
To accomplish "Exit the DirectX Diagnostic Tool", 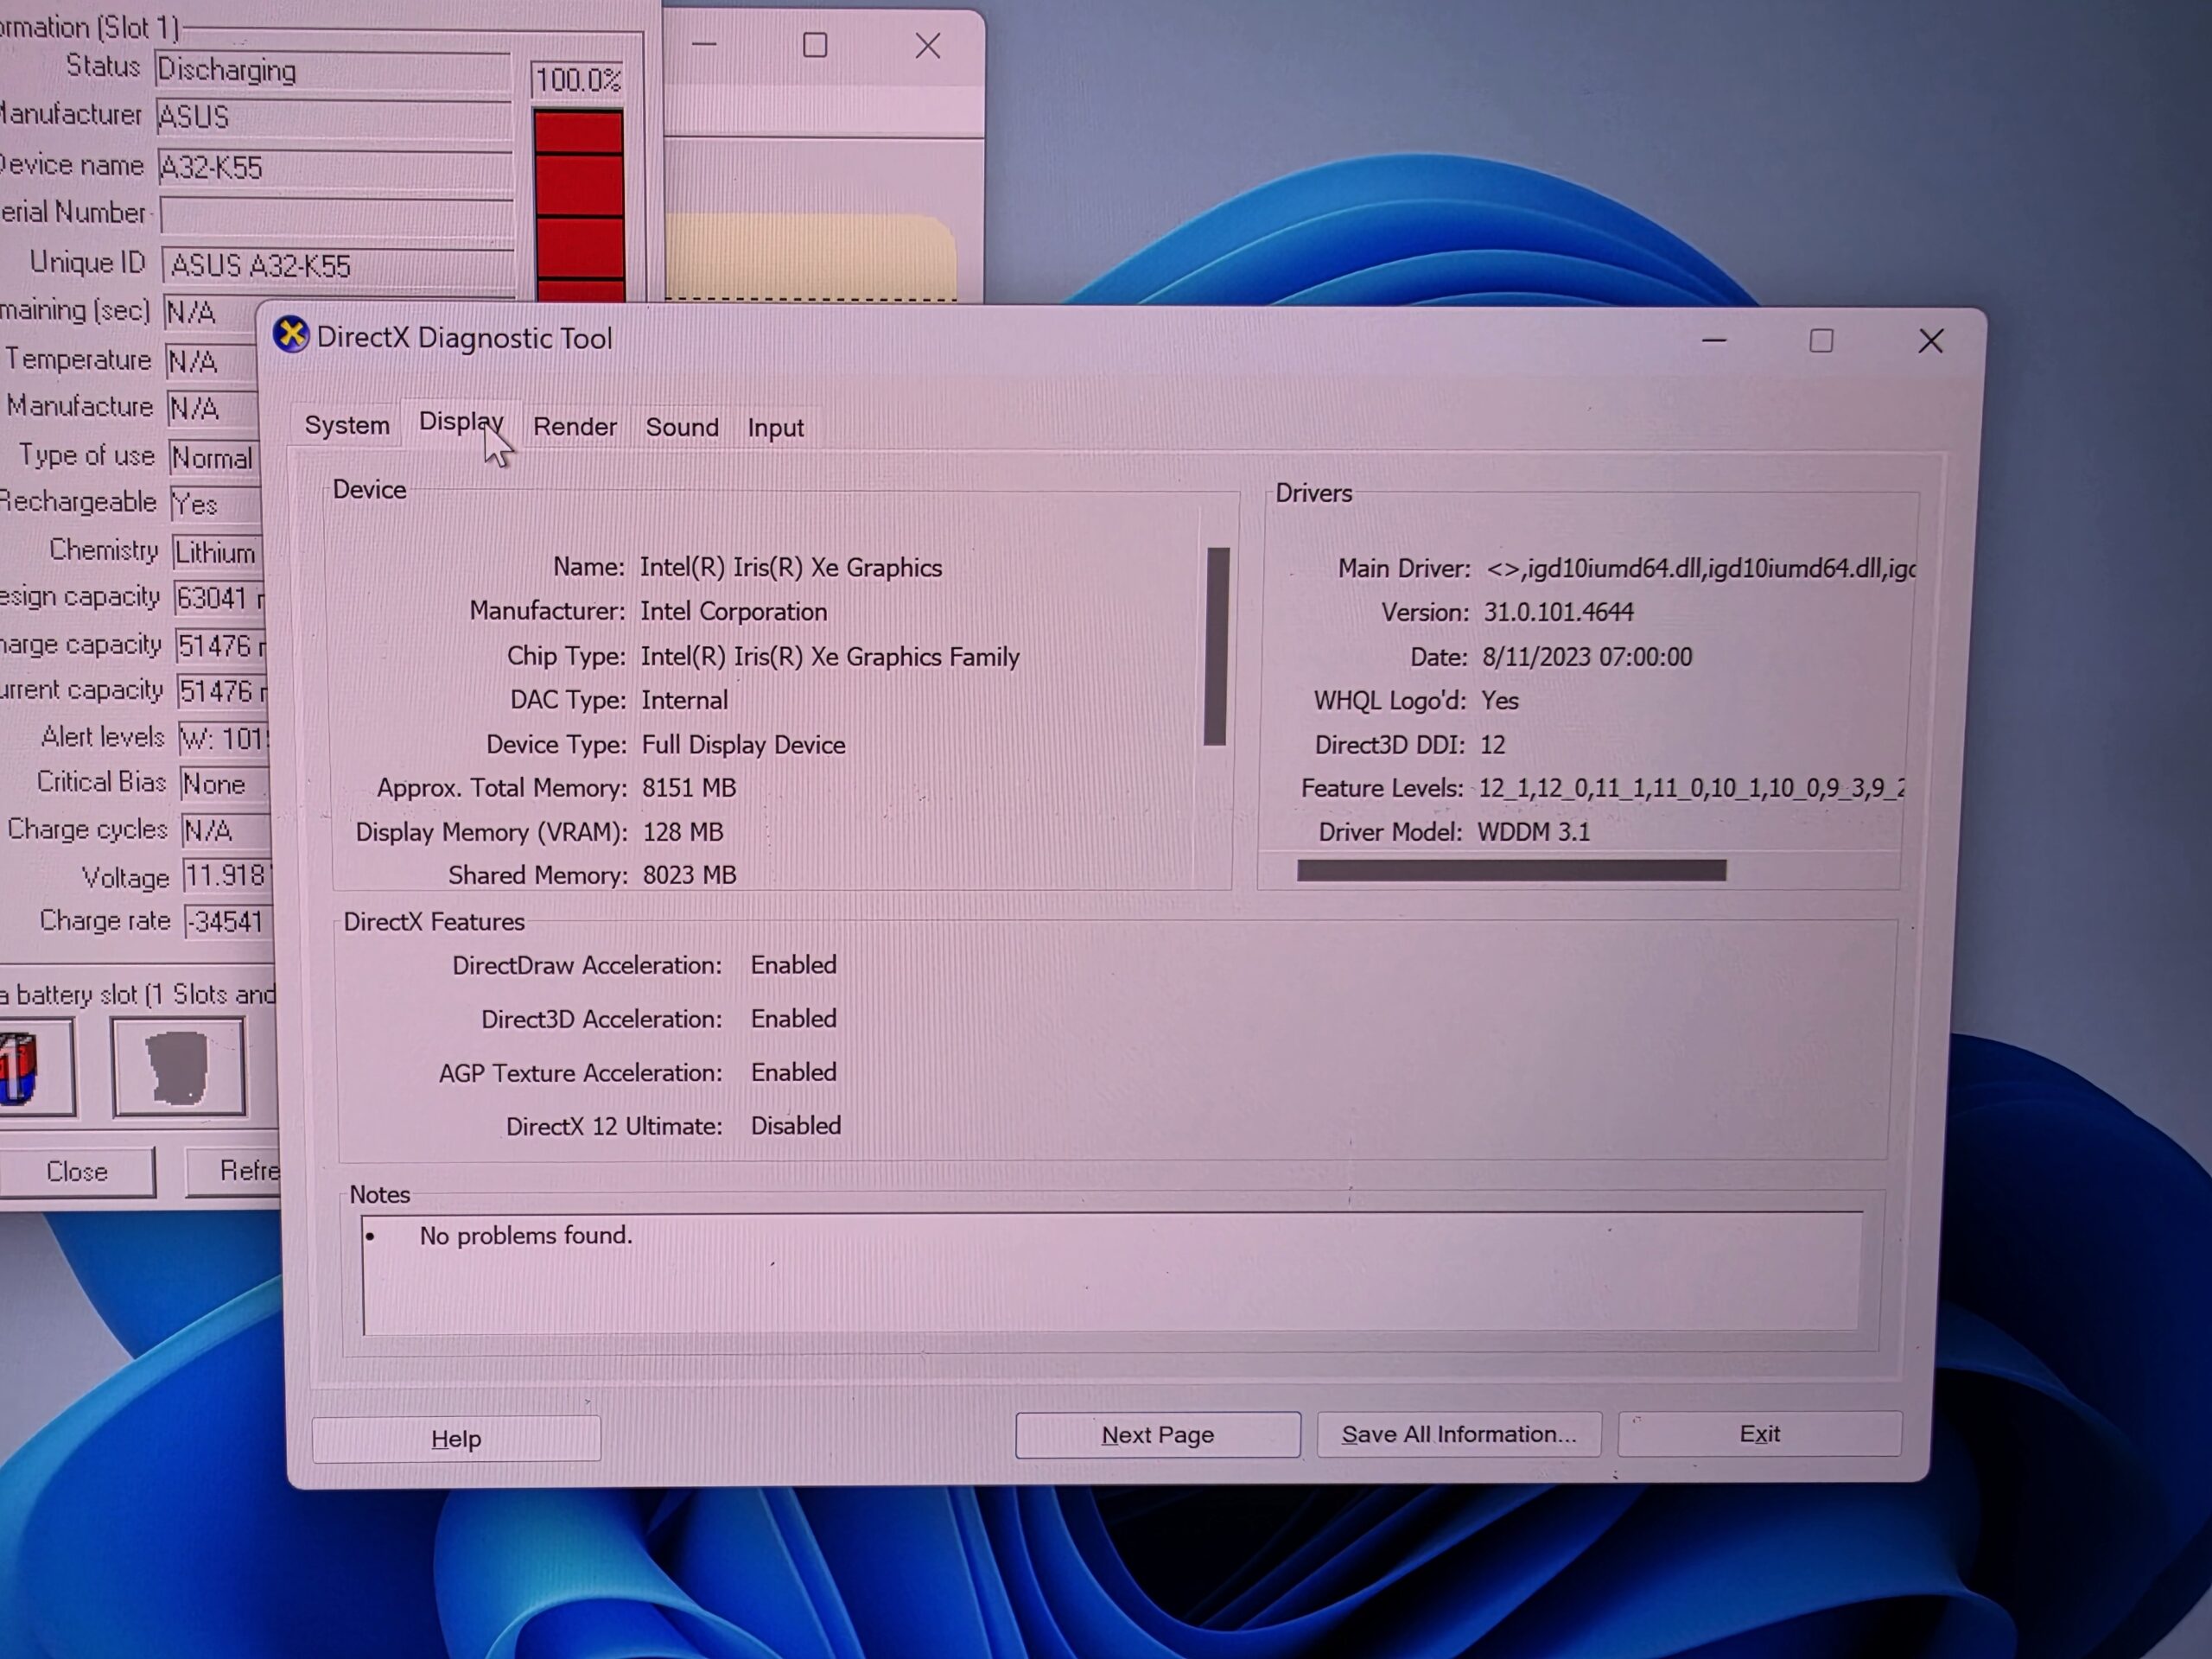I will [1760, 1434].
